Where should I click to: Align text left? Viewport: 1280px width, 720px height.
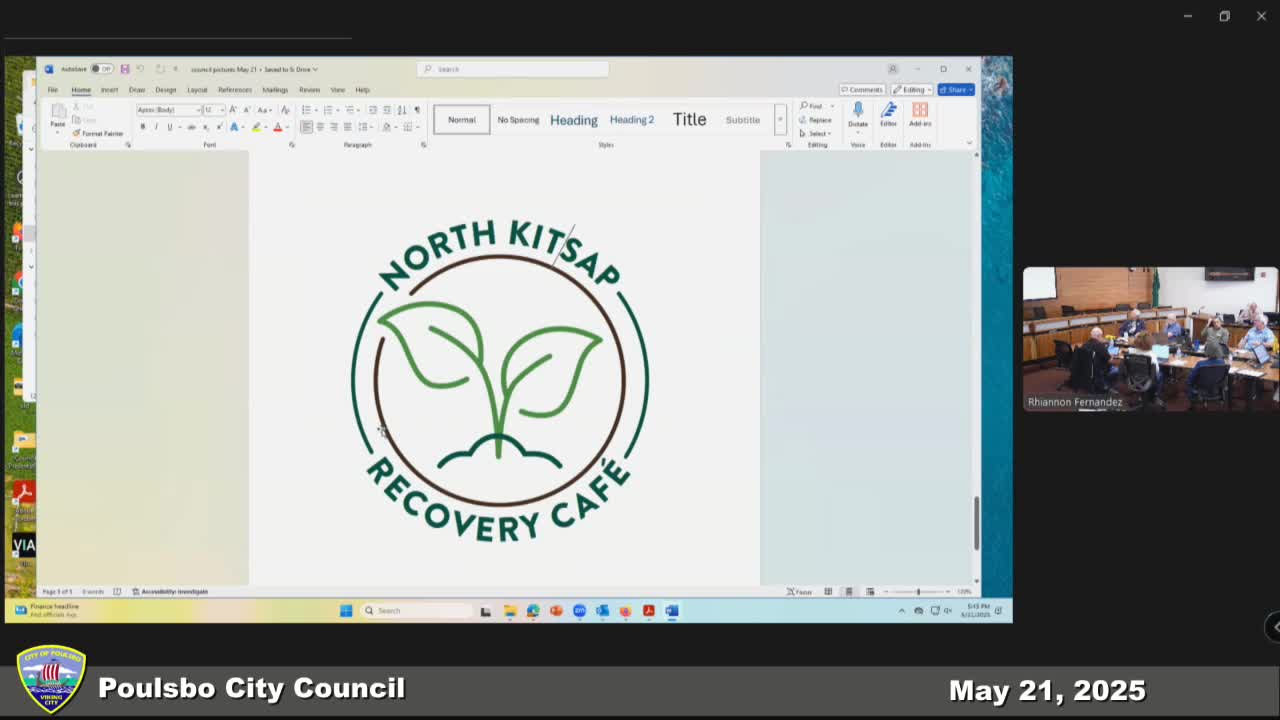306,126
